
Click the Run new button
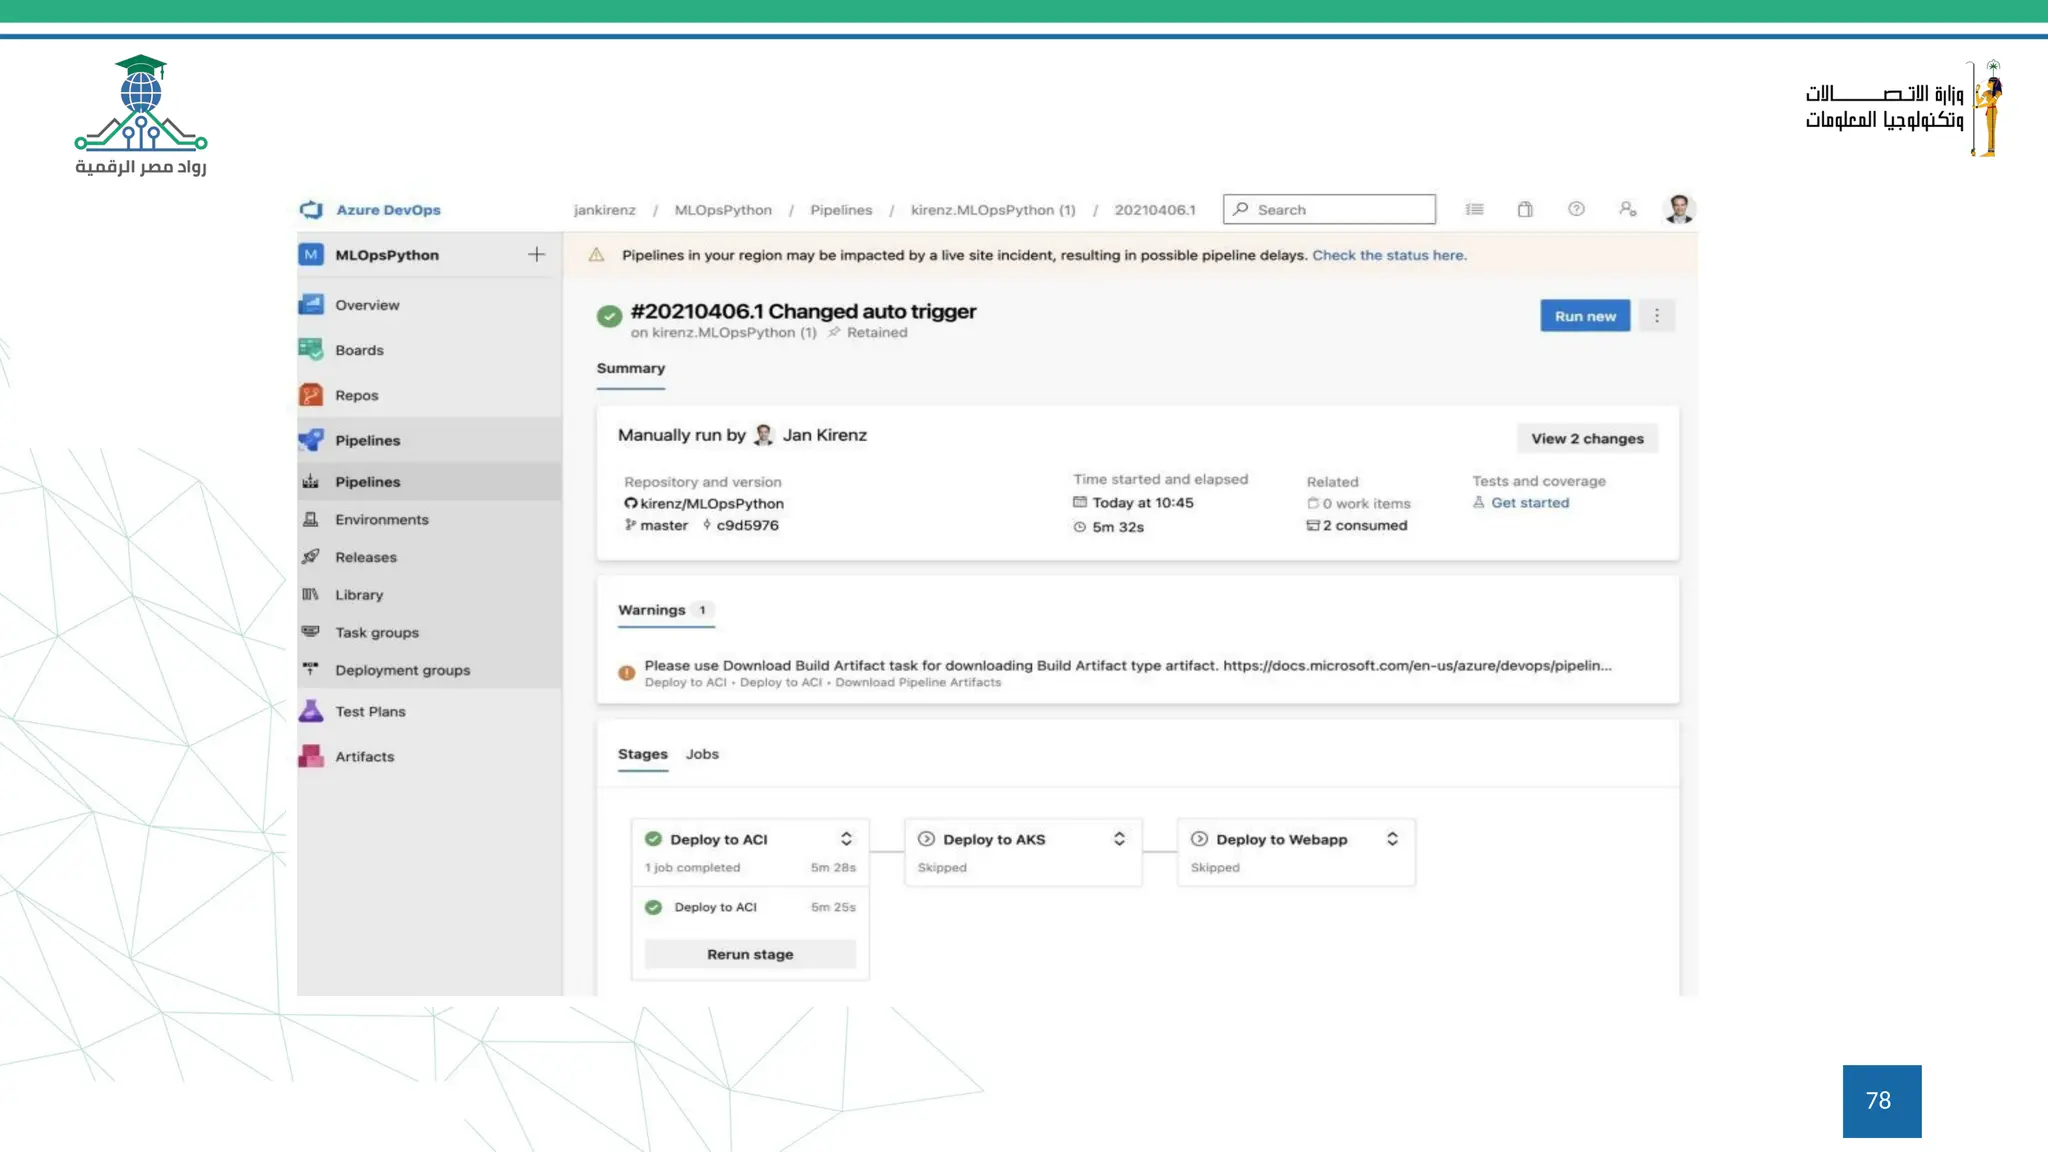point(1585,316)
